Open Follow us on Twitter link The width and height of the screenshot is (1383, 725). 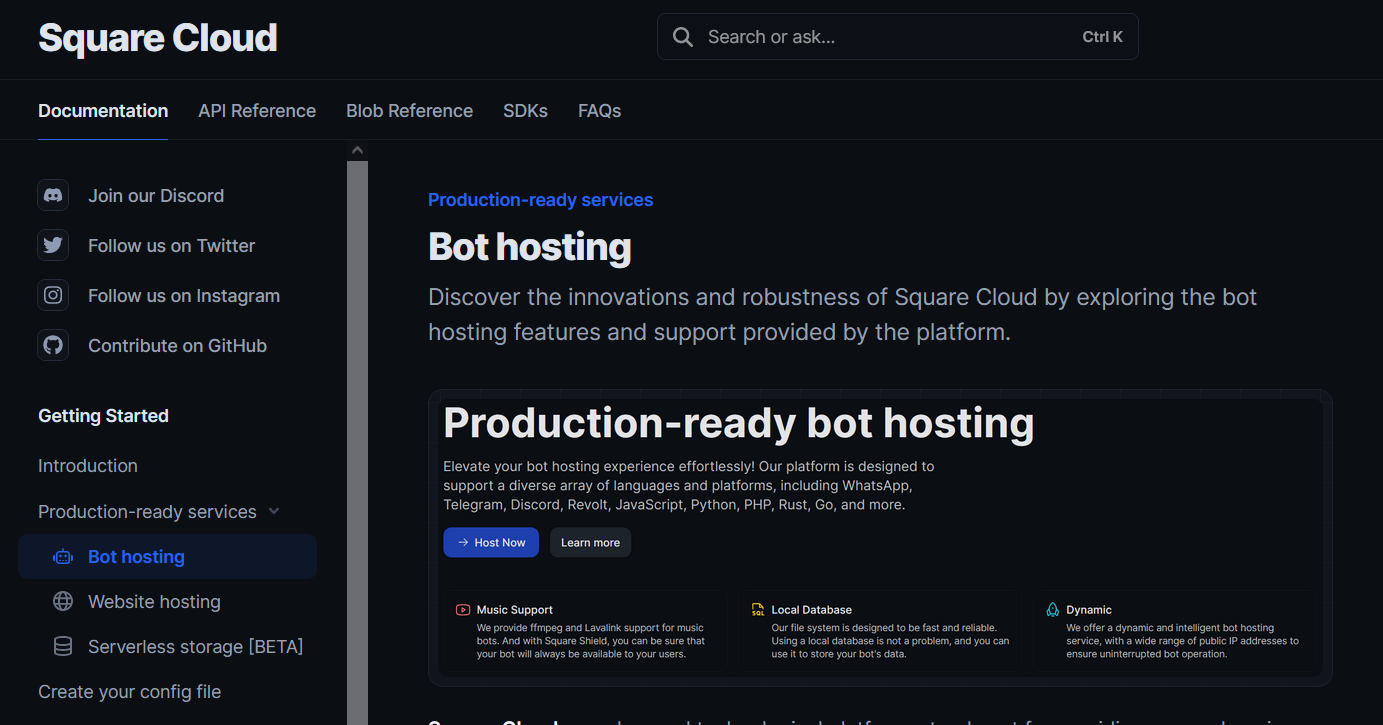171,246
